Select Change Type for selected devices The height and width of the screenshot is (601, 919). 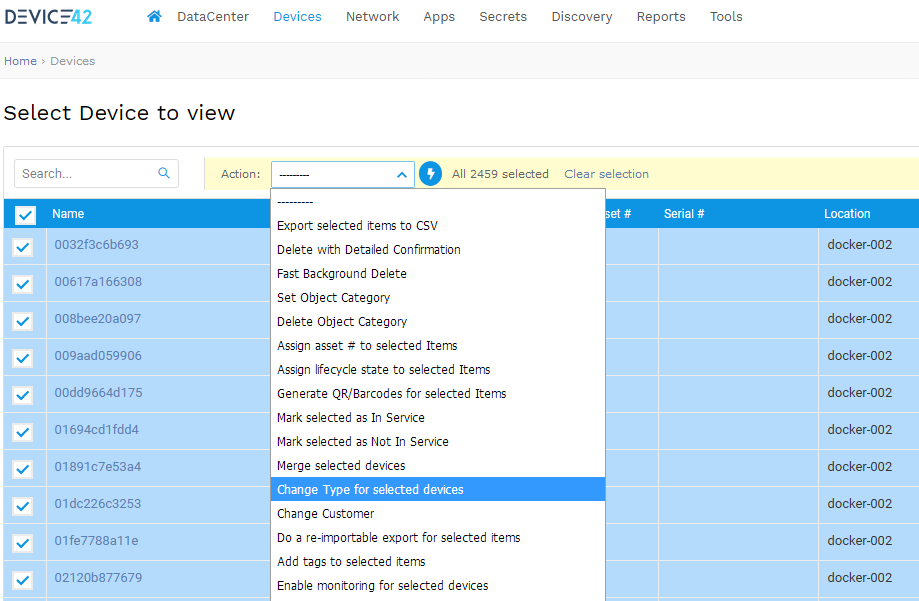click(x=370, y=490)
